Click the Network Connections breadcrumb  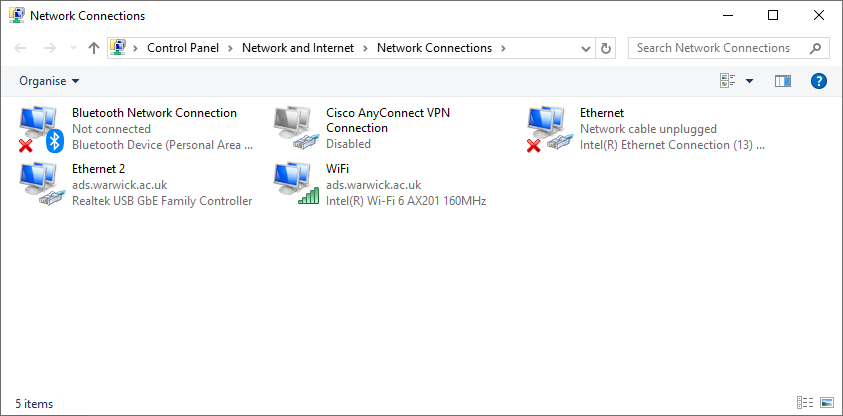click(434, 48)
